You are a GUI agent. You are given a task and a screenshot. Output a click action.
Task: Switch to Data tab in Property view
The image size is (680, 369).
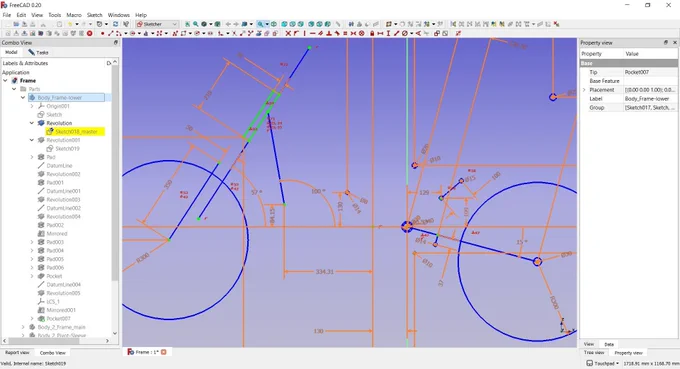(609, 344)
